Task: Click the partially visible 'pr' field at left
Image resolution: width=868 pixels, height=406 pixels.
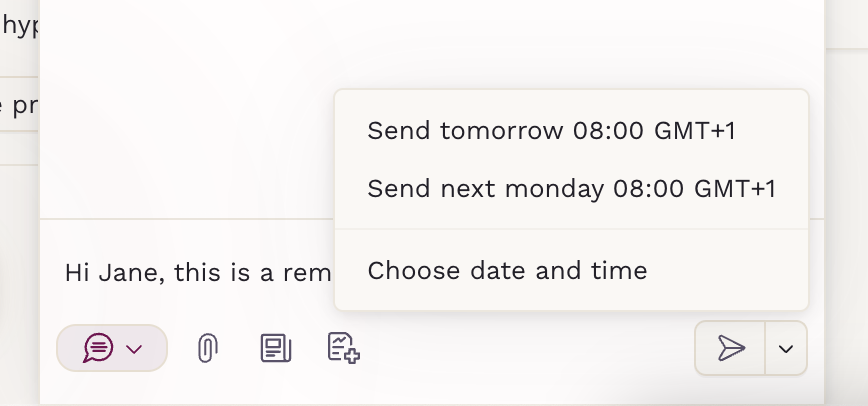Action: 19,104
